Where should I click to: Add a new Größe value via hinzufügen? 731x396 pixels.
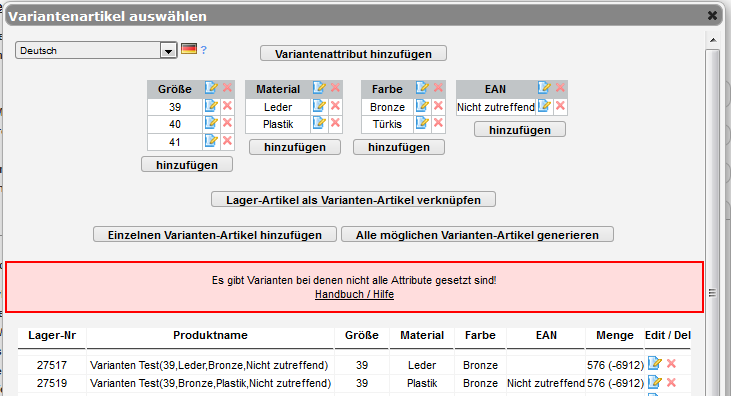pos(187,165)
